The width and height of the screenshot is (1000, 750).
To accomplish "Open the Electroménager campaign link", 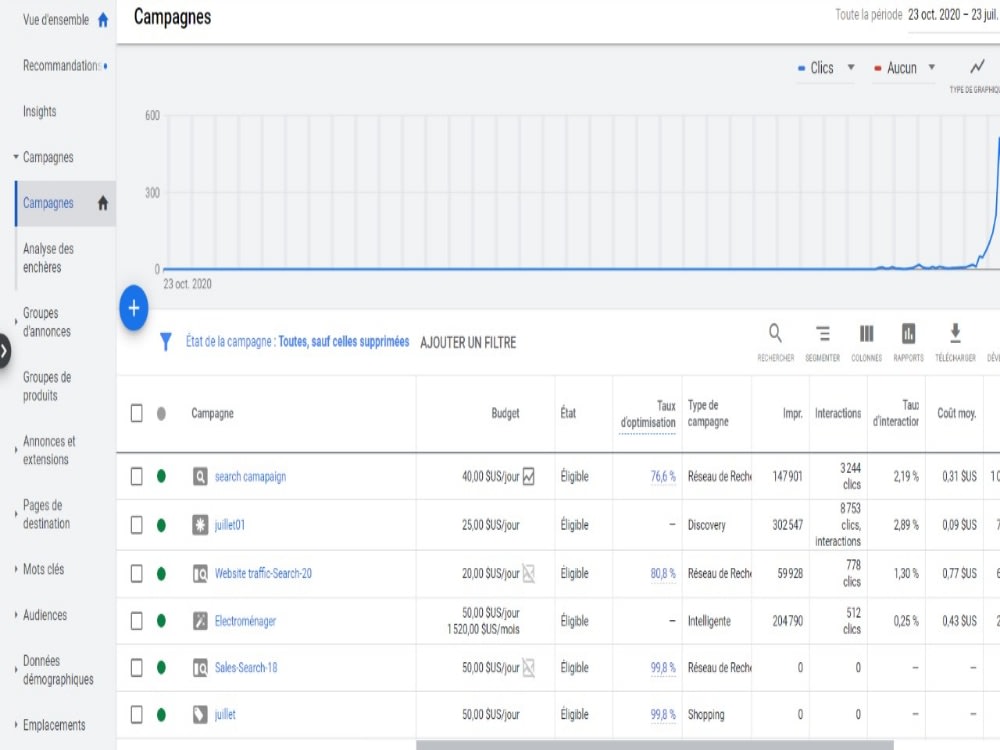I will [245, 621].
